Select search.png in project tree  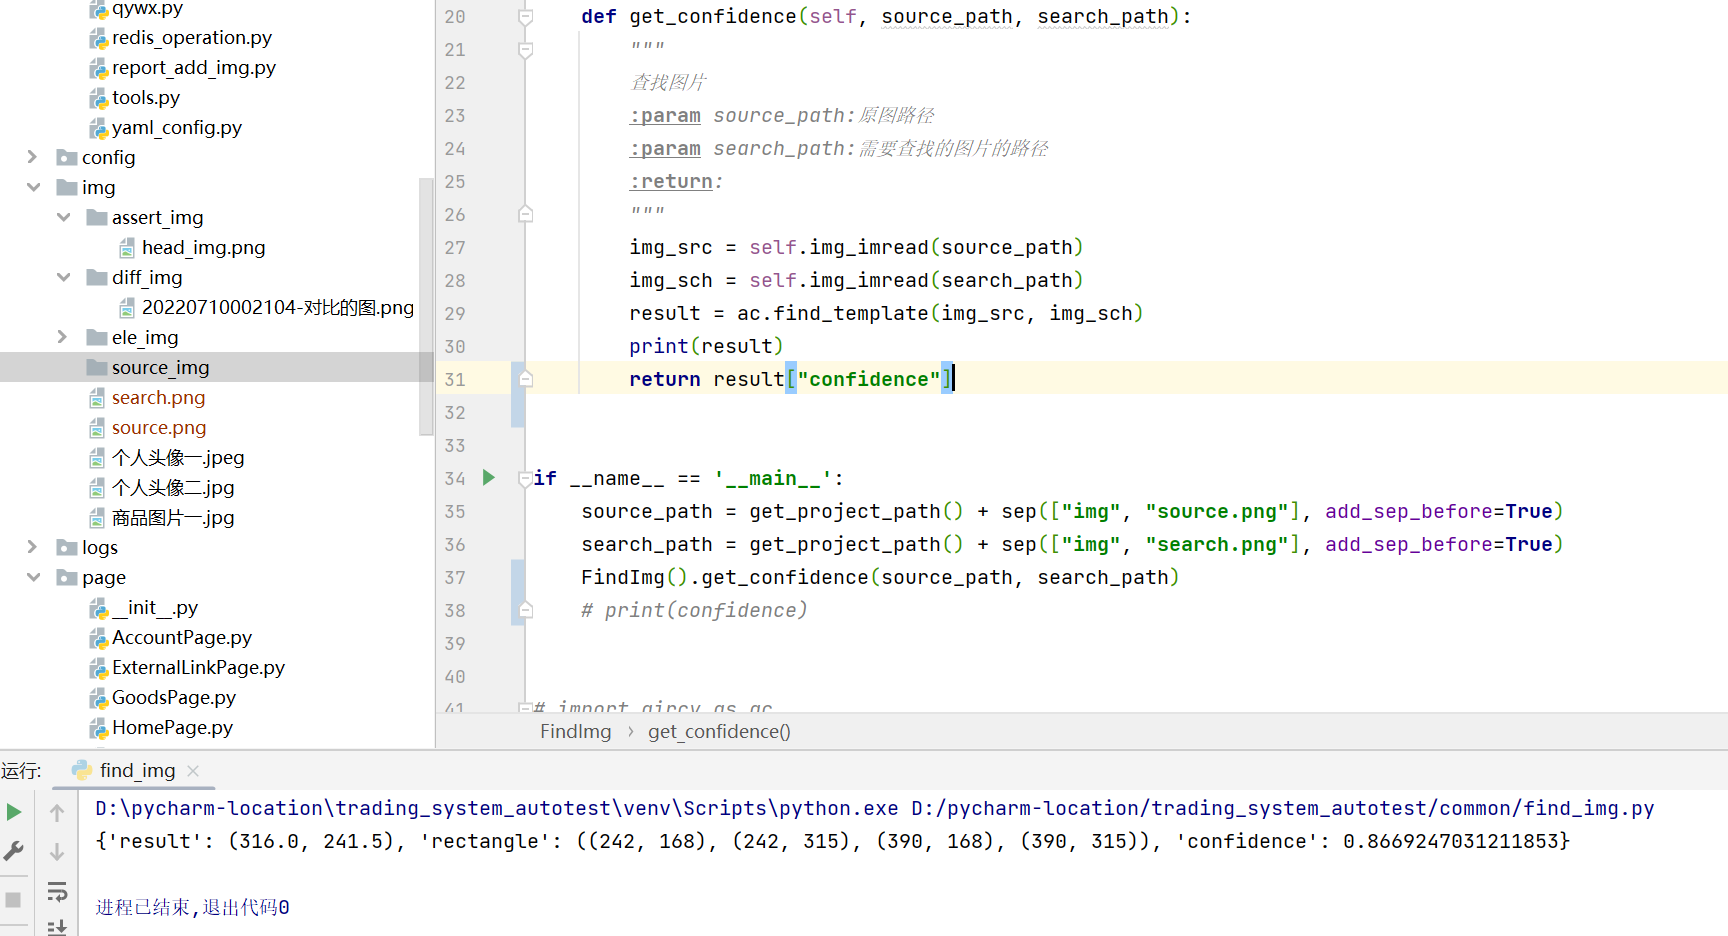[158, 397]
